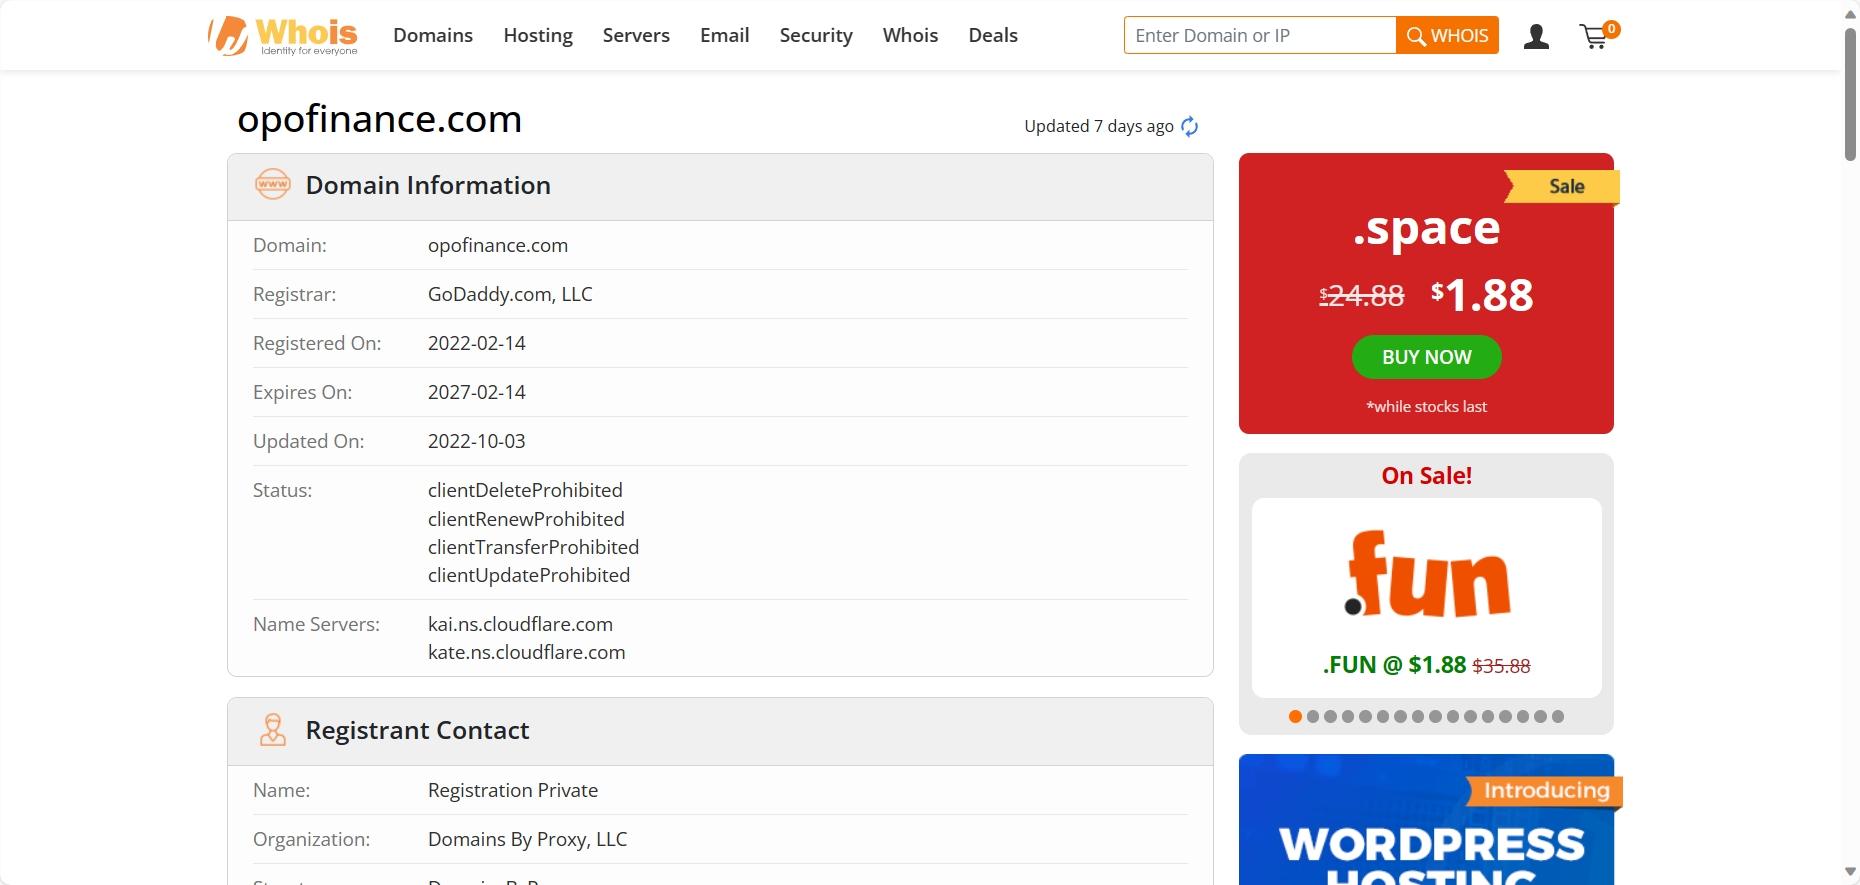Image resolution: width=1860 pixels, height=885 pixels.
Task: Click updated date 2022-10-03
Action: (x=477, y=441)
